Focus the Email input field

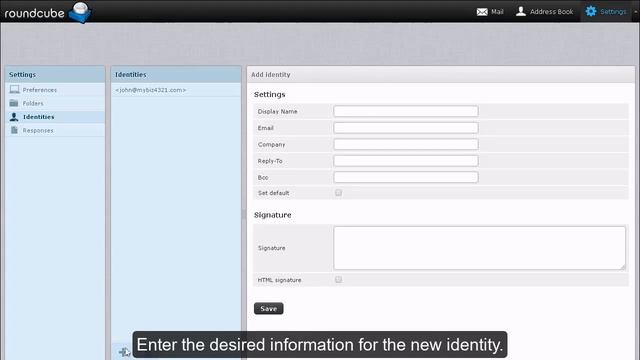(406, 128)
